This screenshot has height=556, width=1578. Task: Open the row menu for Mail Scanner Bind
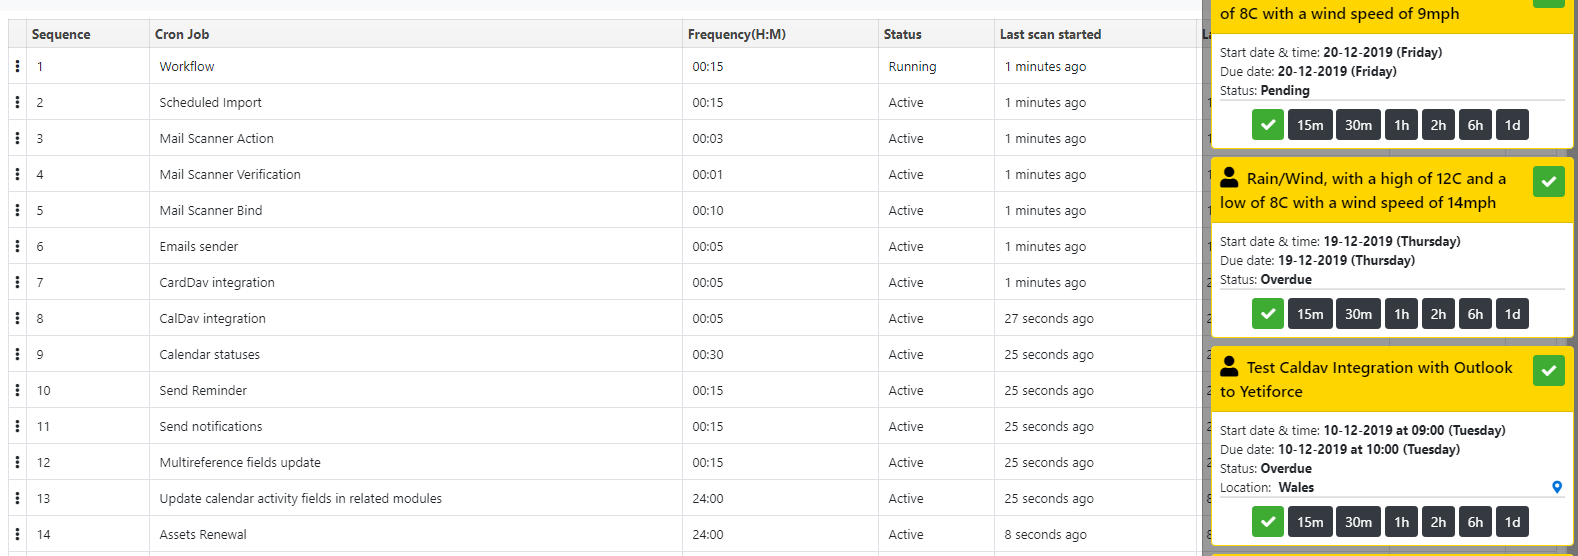tap(17, 210)
